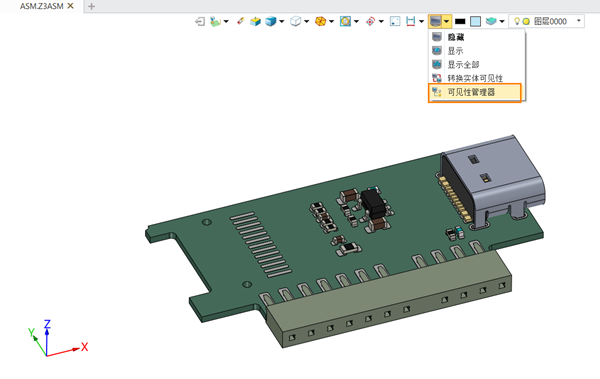
Task: Click the teal layer stack icon
Action: pyautogui.click(x=491, y=21)
